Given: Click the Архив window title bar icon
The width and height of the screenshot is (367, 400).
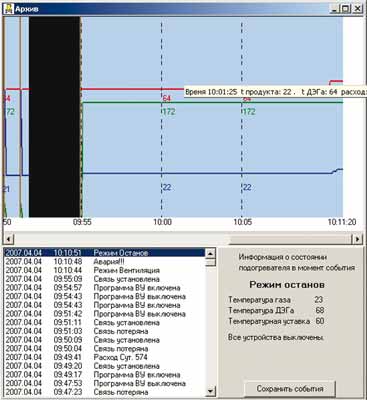Looking at the screenshot, I should 9,8.
